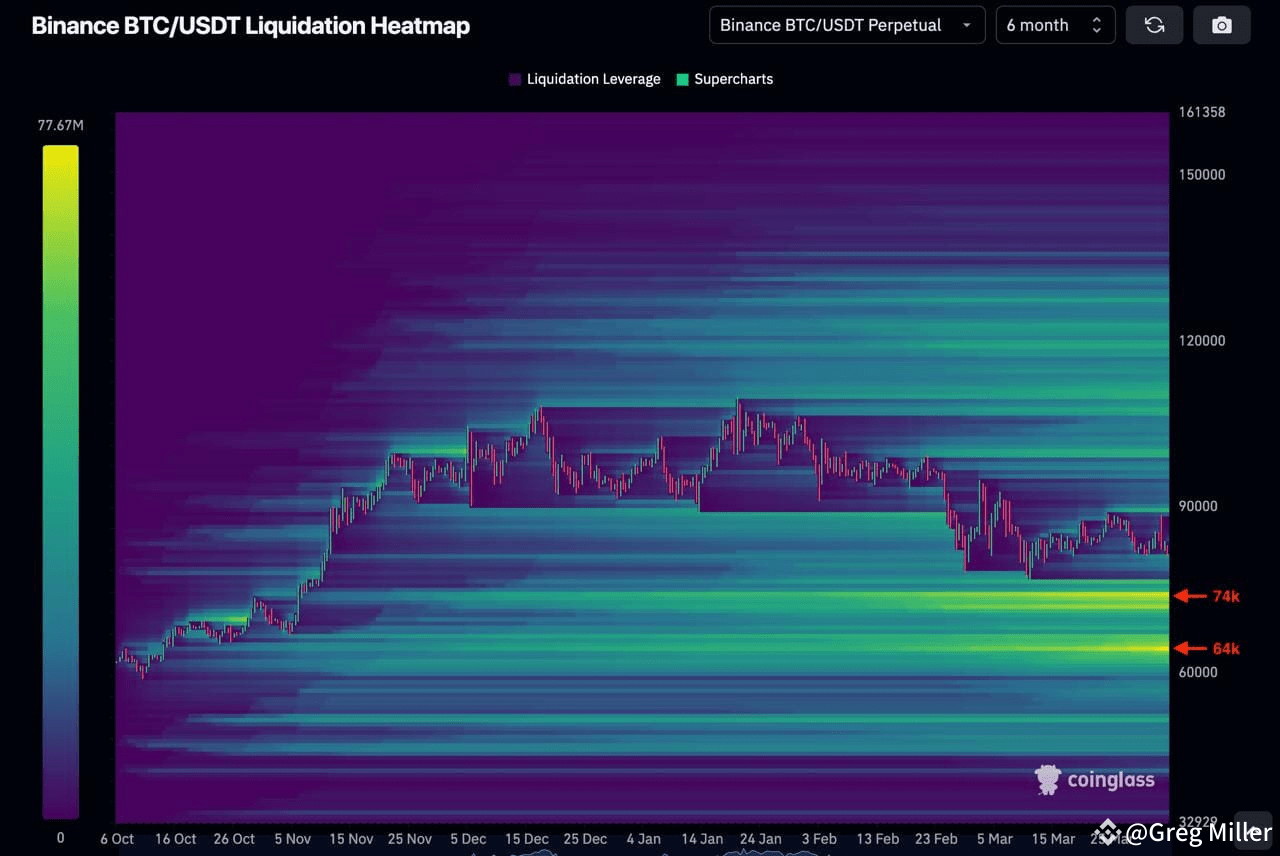This screenshot has height=856, width=1280.
Task: Click the 4 Jan date axis label
Action: (x=643, y=839)
